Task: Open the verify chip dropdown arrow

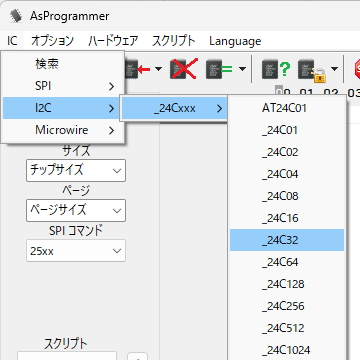Action: coord(243,69)
